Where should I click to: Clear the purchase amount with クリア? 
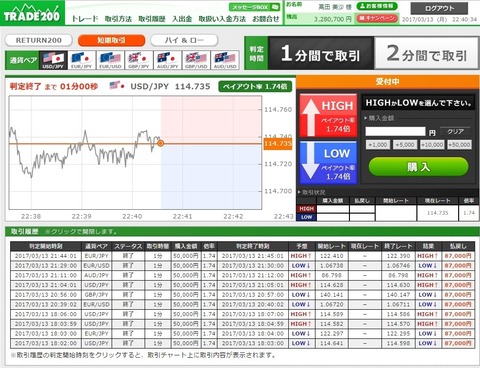tap(455, 132)
